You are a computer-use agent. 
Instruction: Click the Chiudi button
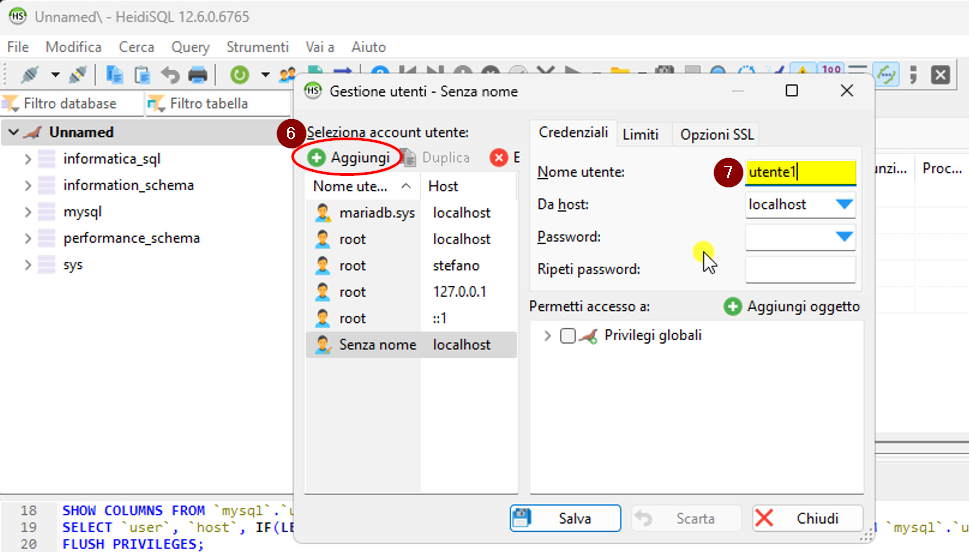[x=807, y=518]
